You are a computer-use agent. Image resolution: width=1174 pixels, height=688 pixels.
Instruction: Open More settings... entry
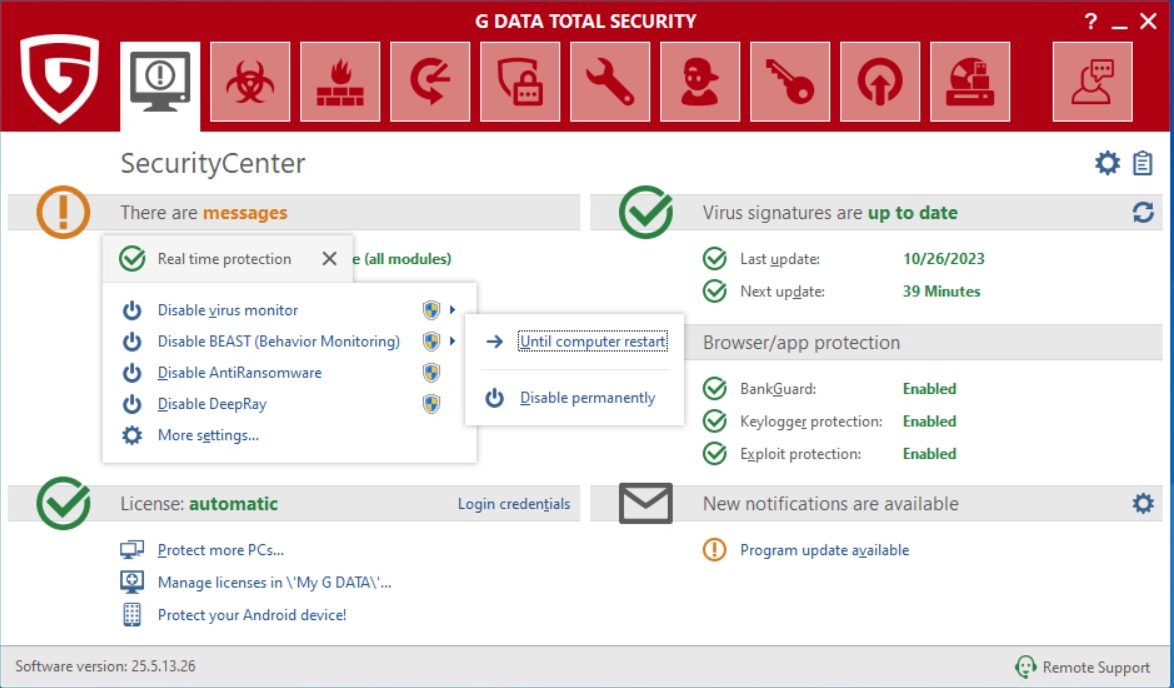[208, 435]
